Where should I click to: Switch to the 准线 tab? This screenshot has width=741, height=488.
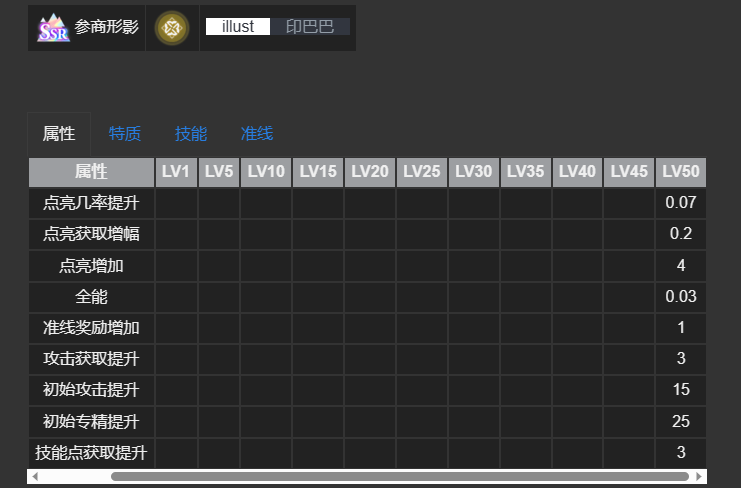coord(257,133)
